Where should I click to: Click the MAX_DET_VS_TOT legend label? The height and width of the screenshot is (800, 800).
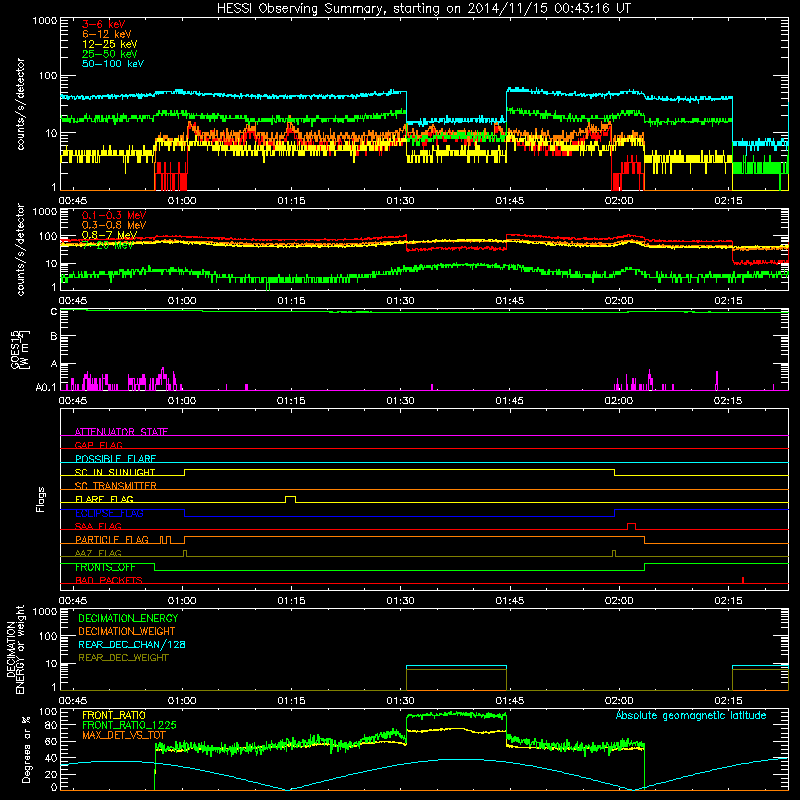tap(124, 735)
